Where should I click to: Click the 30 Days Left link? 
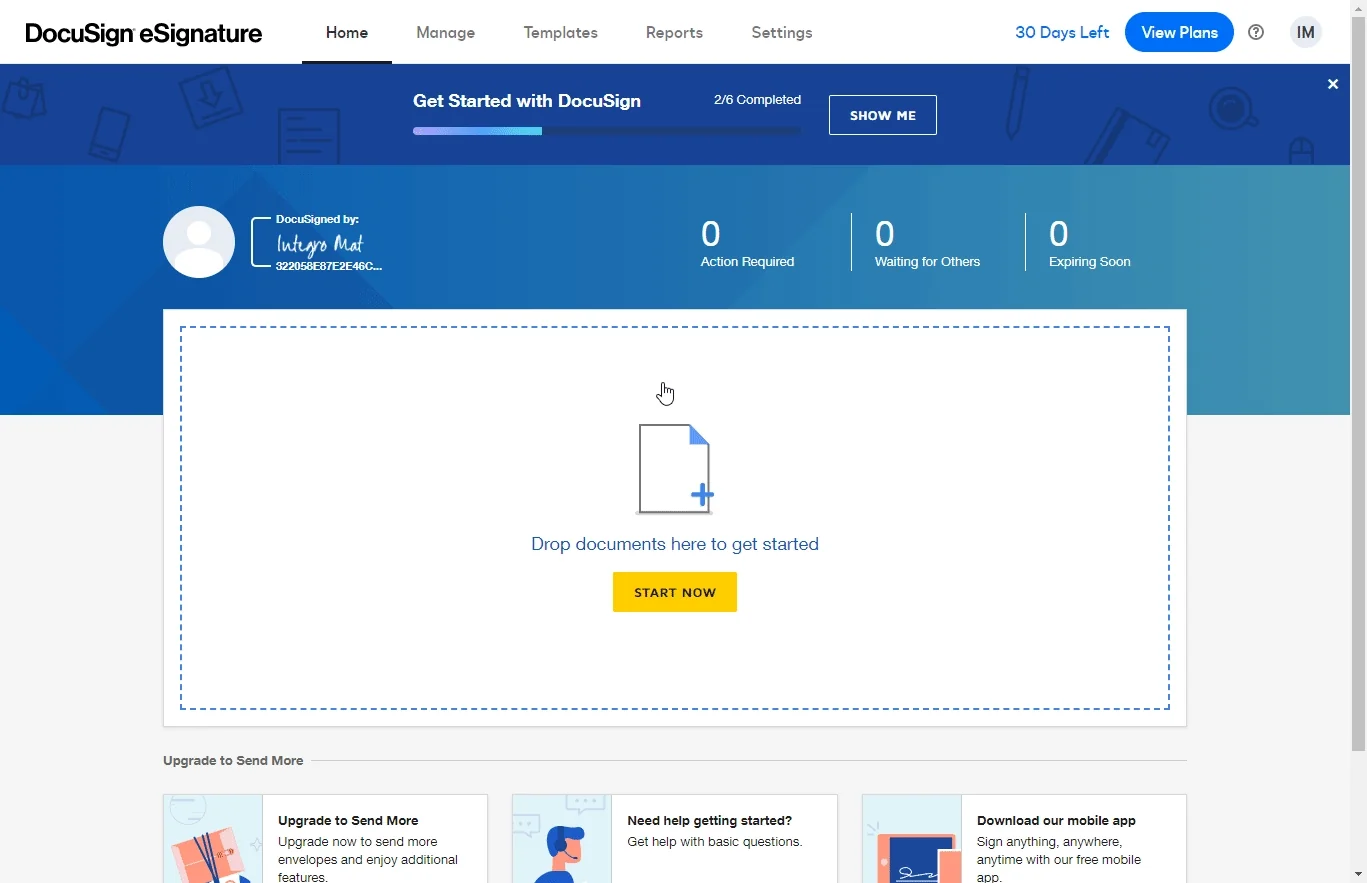1062,32
